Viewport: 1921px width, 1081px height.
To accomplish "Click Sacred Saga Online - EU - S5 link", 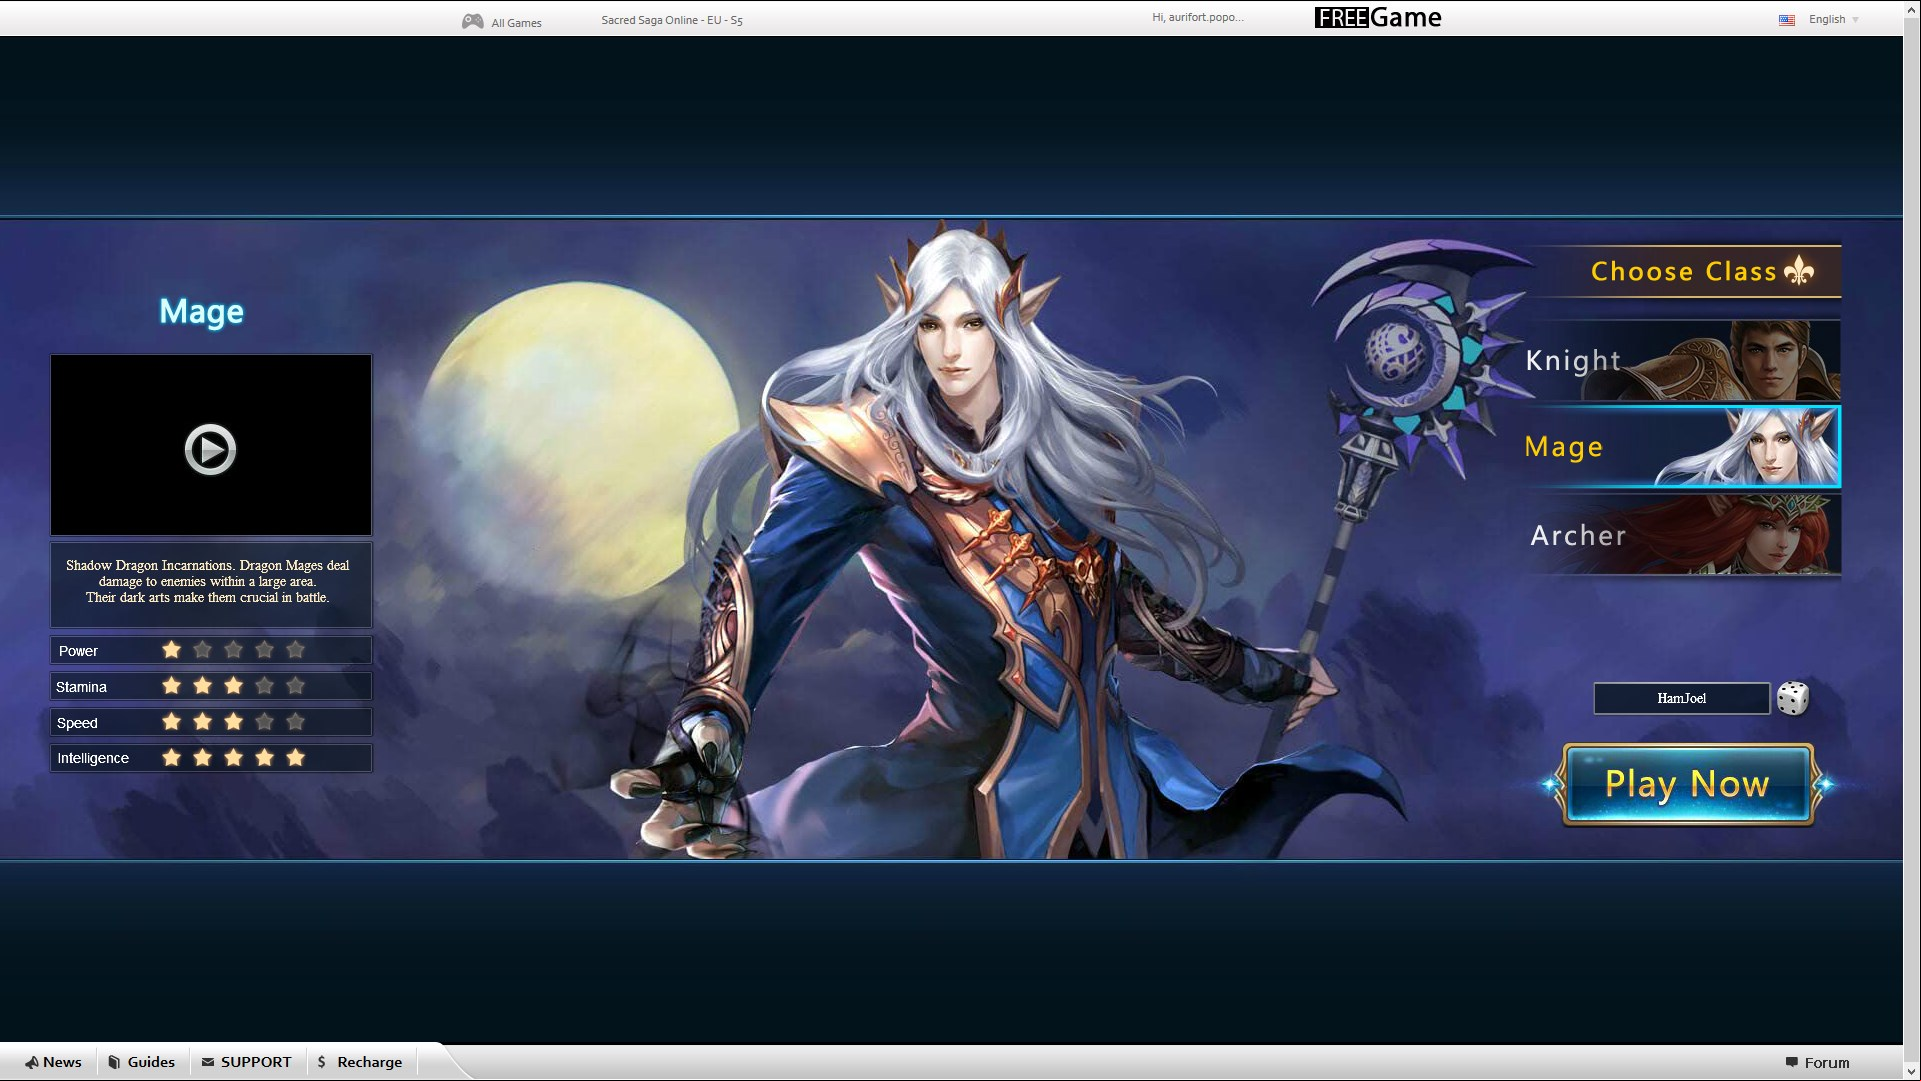I will click(671, 20).
